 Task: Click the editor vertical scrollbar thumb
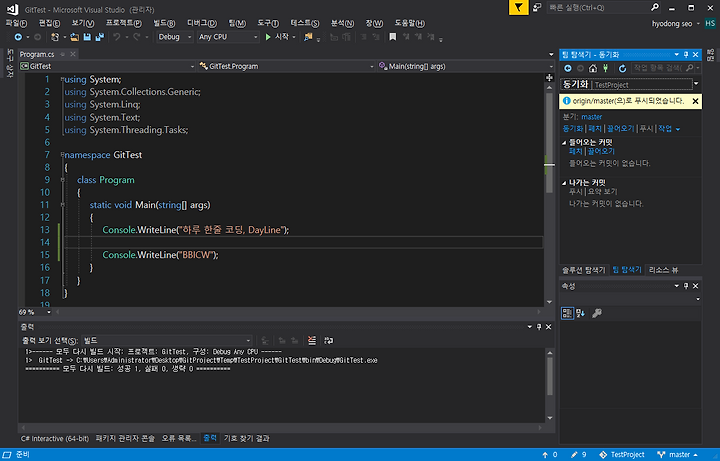(549, 142)
